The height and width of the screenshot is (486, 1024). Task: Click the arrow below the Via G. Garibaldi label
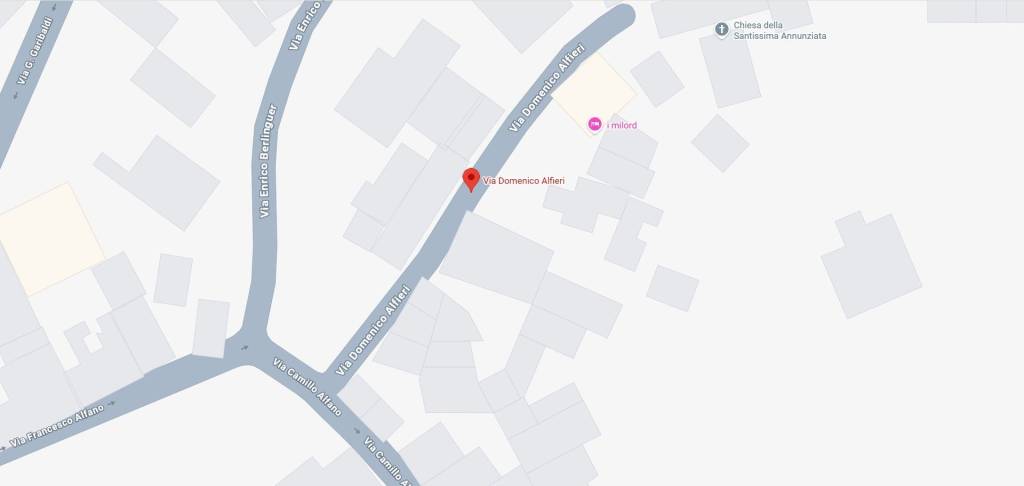16,95
